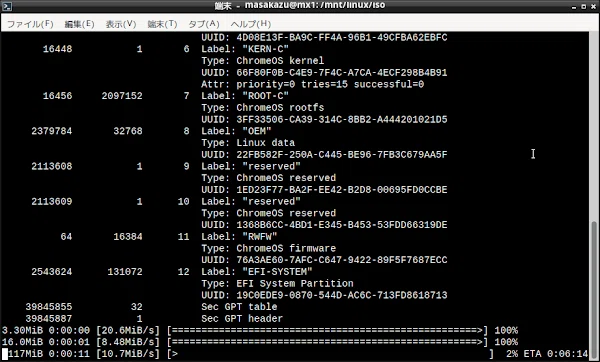Click start sector value 2113608
600x362 pixels.
coord(52,166)
